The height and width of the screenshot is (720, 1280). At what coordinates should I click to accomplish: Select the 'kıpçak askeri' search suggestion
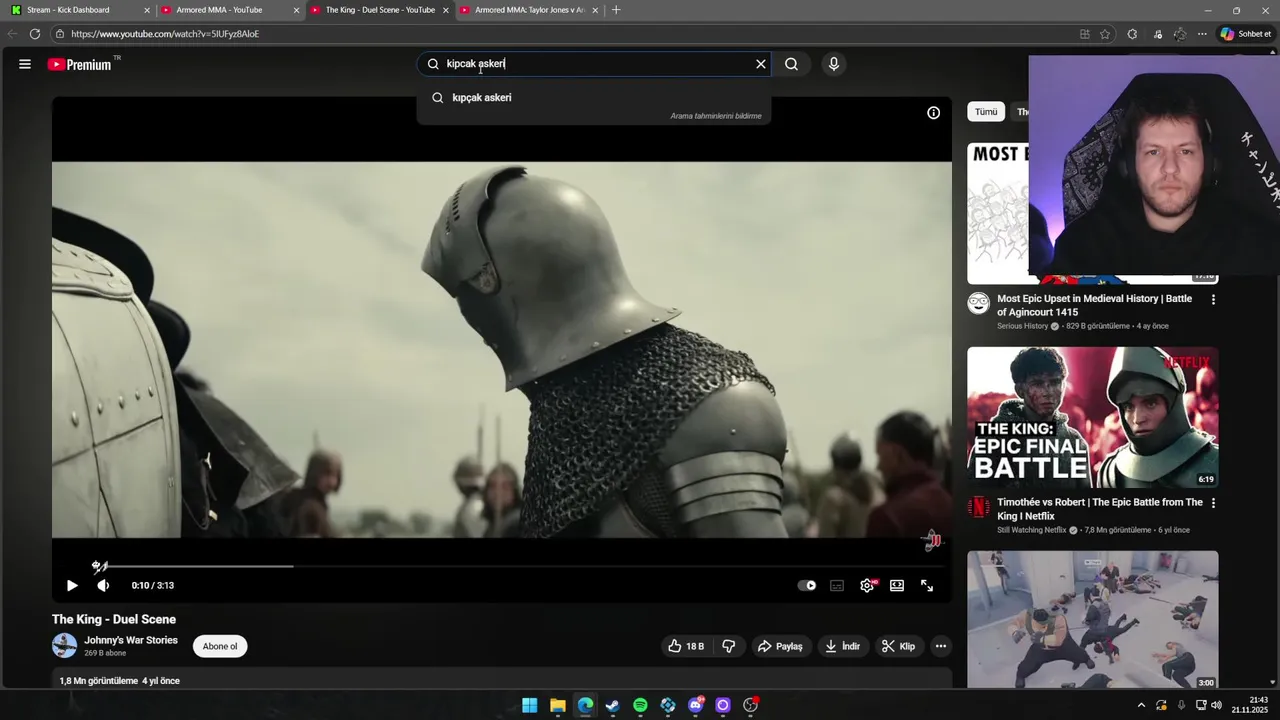pyautogui.click(x=594, y=97)
